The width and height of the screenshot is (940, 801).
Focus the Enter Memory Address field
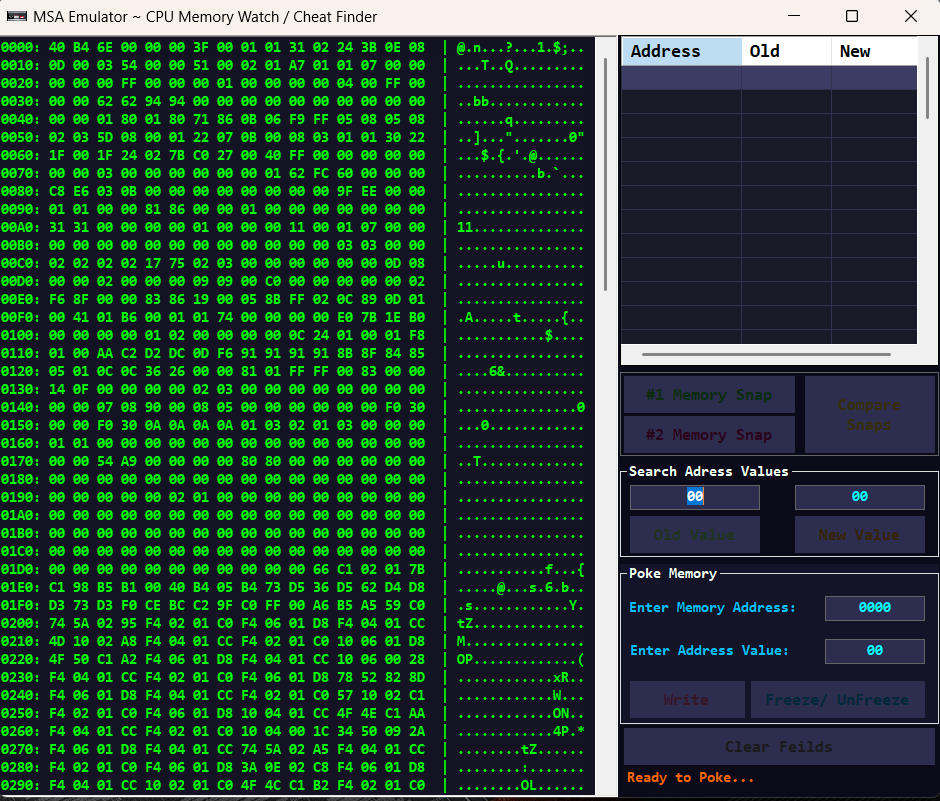click(x=875, y=608)
